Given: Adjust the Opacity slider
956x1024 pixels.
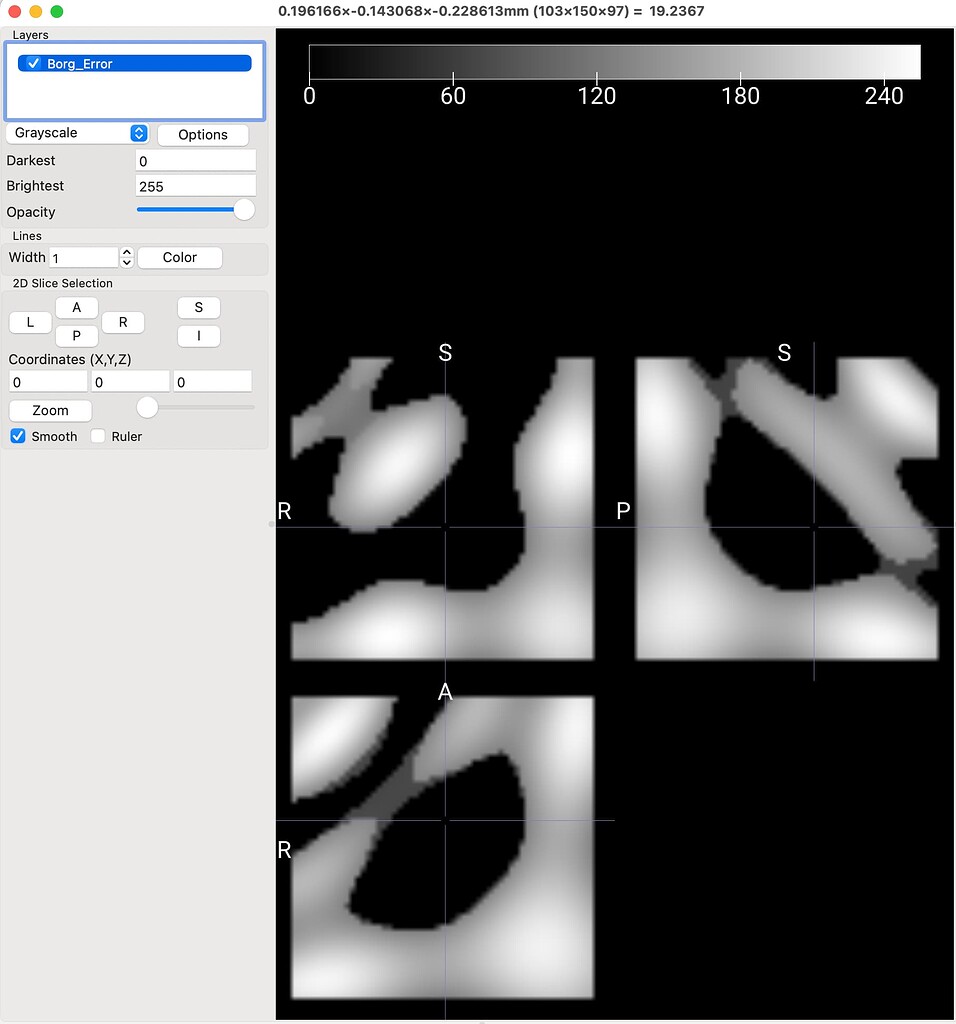Looking at the screenshot, I should tap(243, 209).
